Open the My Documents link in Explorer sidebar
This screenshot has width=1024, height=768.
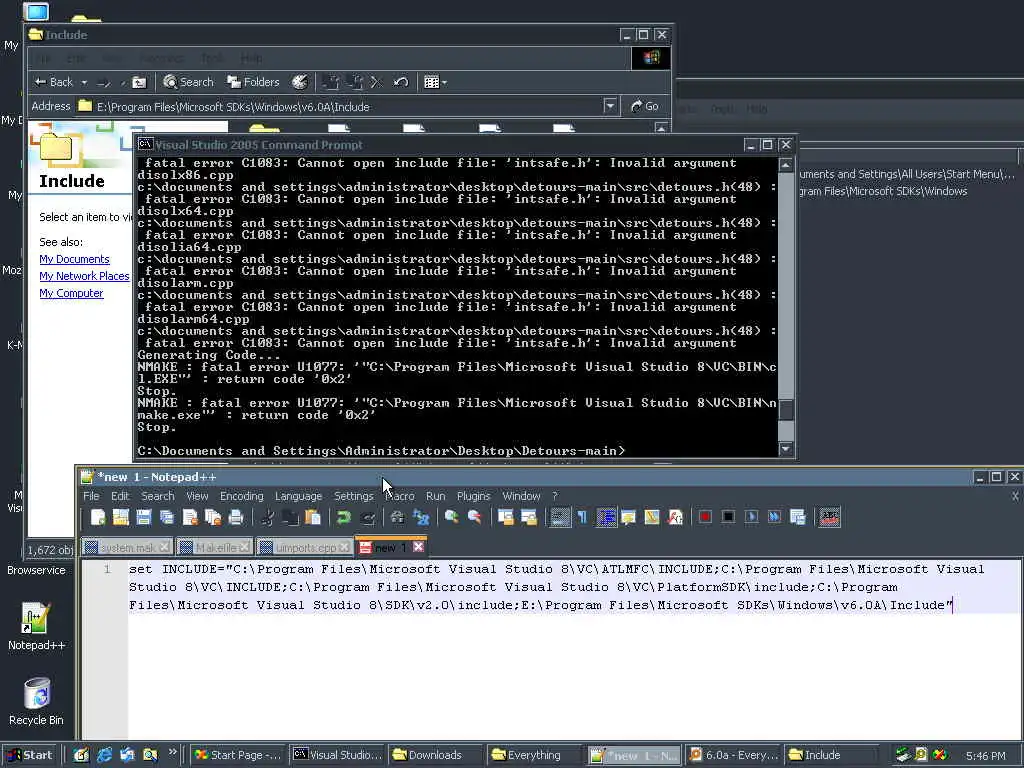(x=74, y=259)
